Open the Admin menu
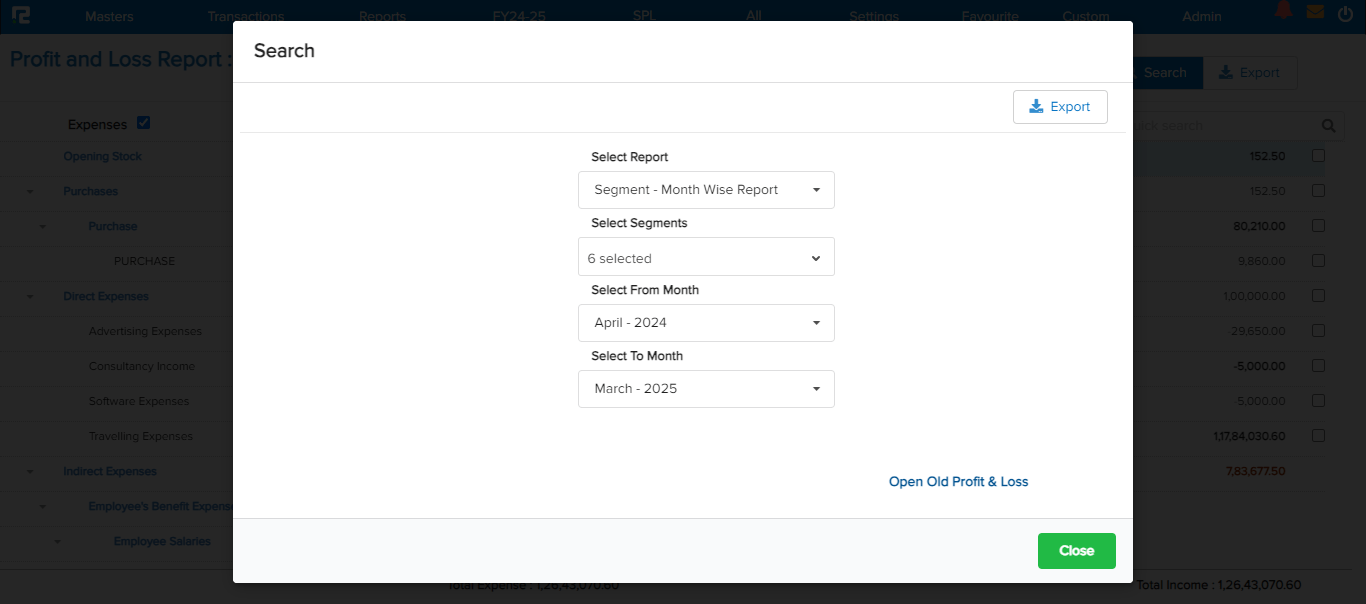 coord(1201,16)
